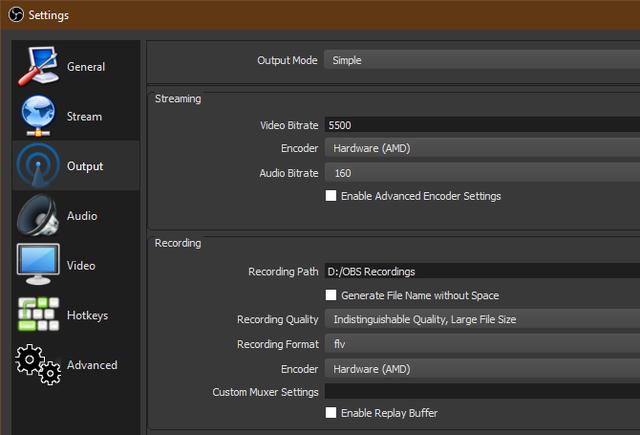640x435 pixels.
Task: Switch to the General tab label
Action: (86, 67)
